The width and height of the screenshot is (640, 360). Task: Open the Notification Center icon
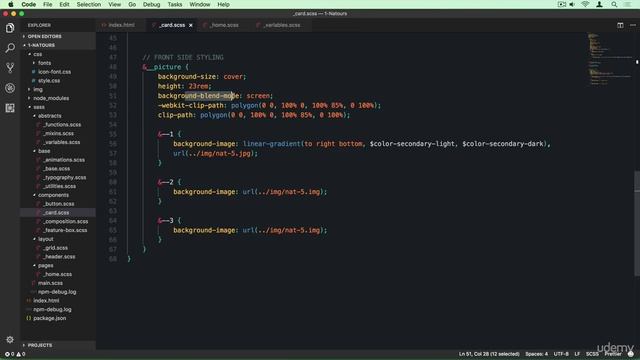click(x=628, y=4)
